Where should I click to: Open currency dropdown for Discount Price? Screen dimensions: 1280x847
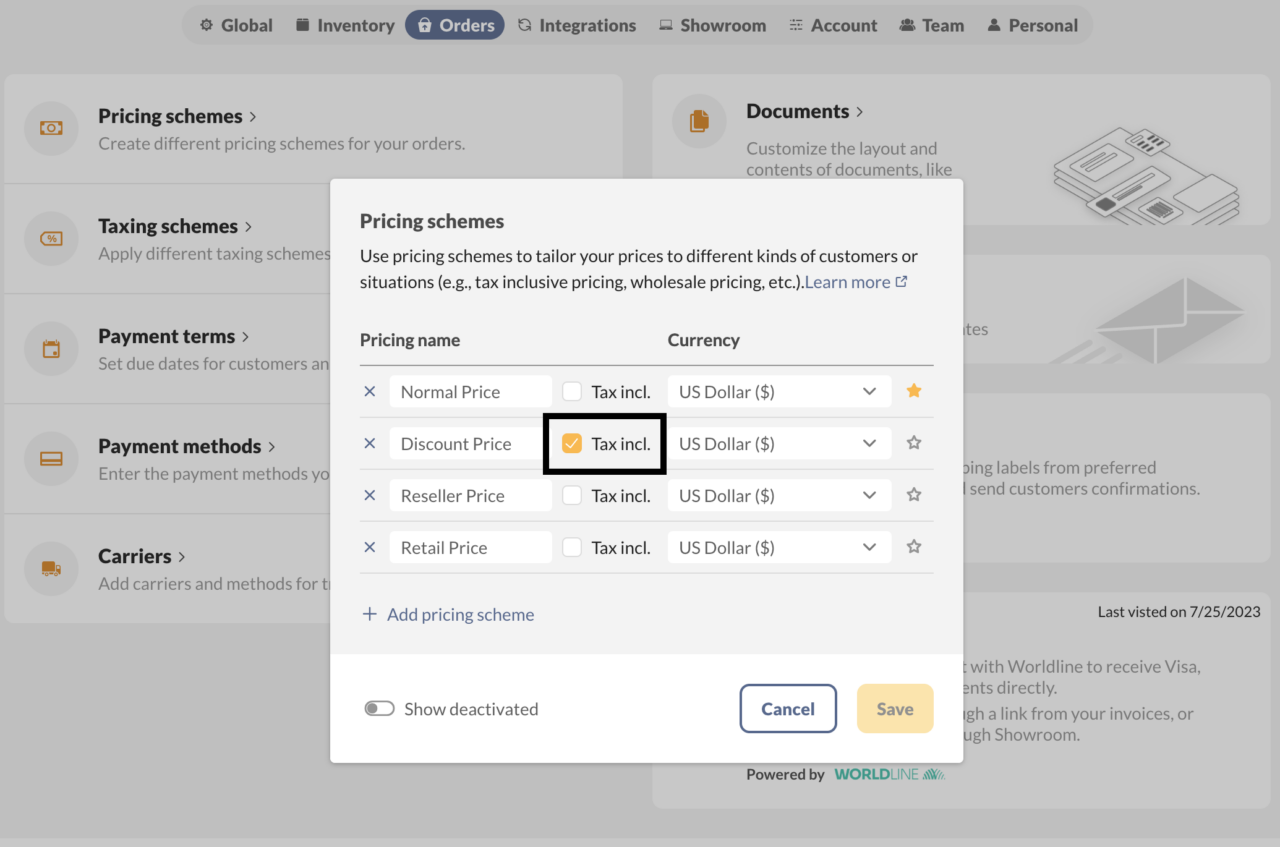coord(779,444)
